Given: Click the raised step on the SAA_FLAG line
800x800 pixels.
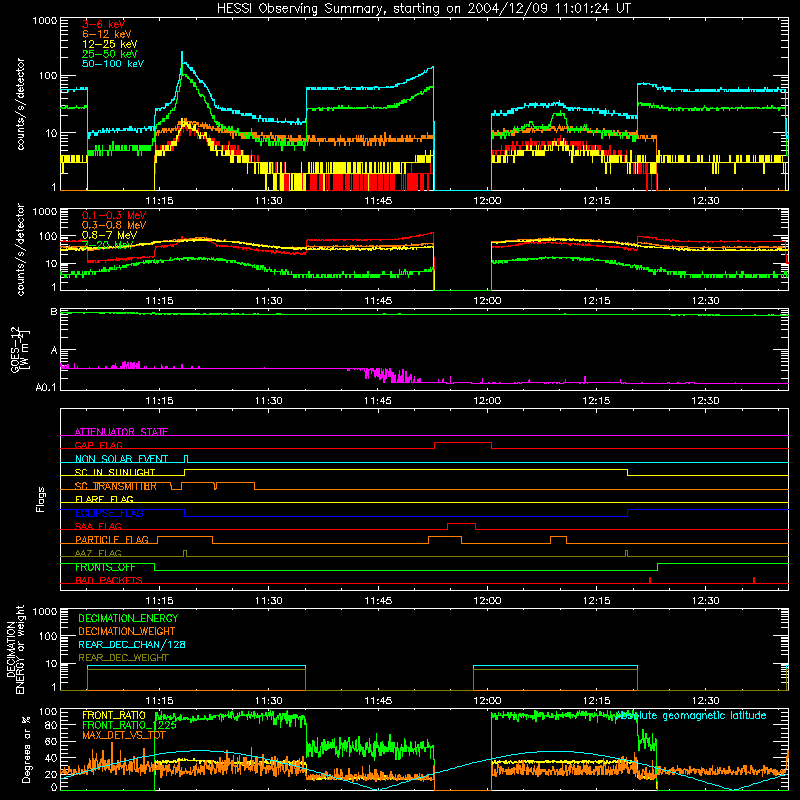Looking at the screenshot, I should [x=461, y=524].
